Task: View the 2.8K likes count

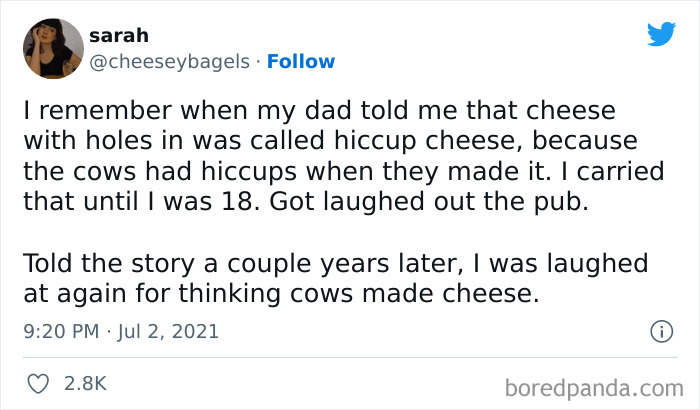Action: pyautogui.click(x=86, y=383)
